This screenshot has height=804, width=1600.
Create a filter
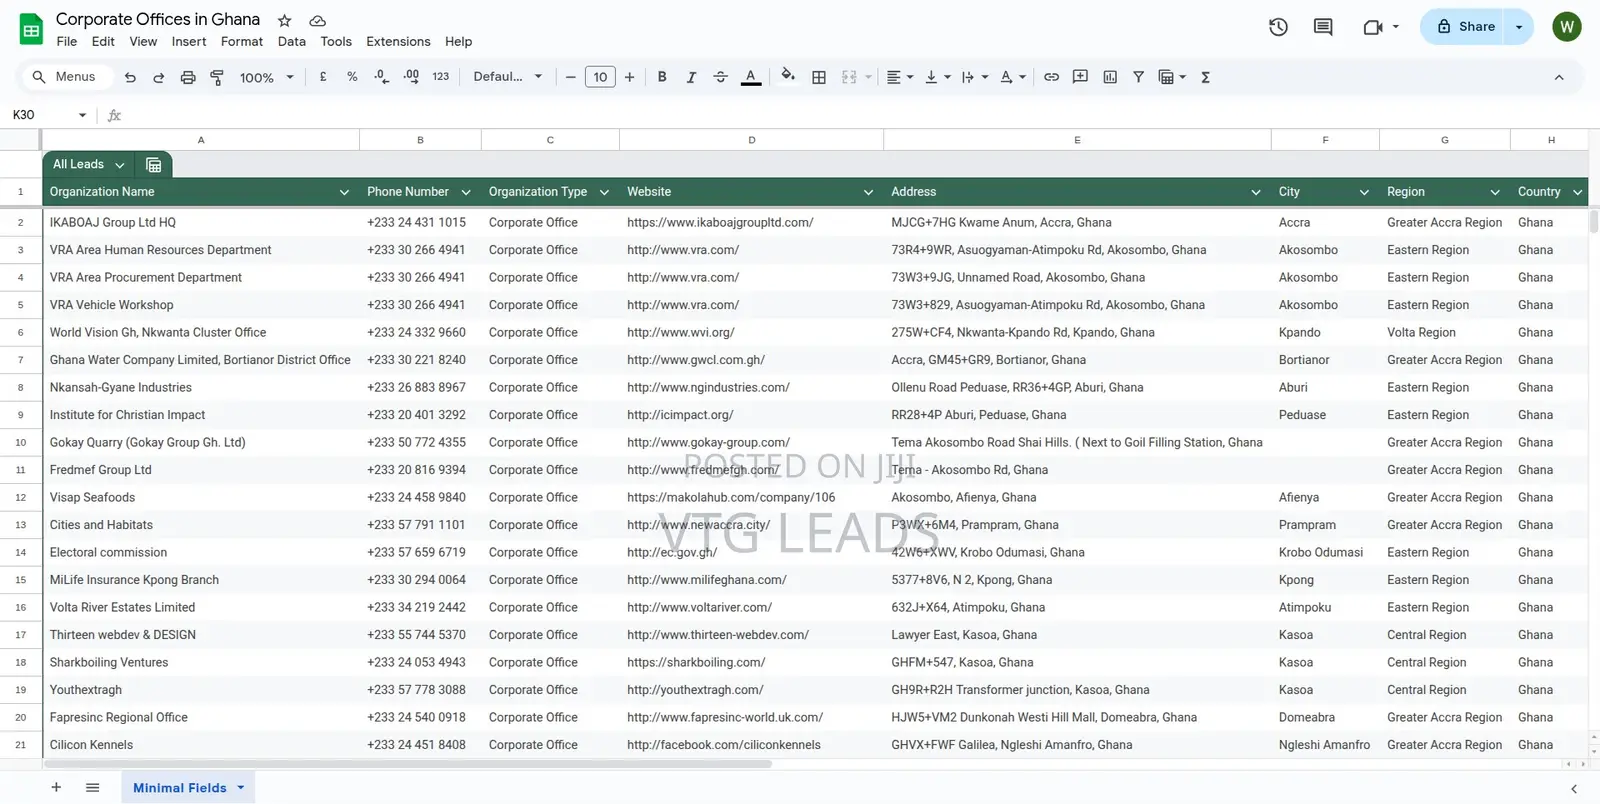[x=1138, y=77]
